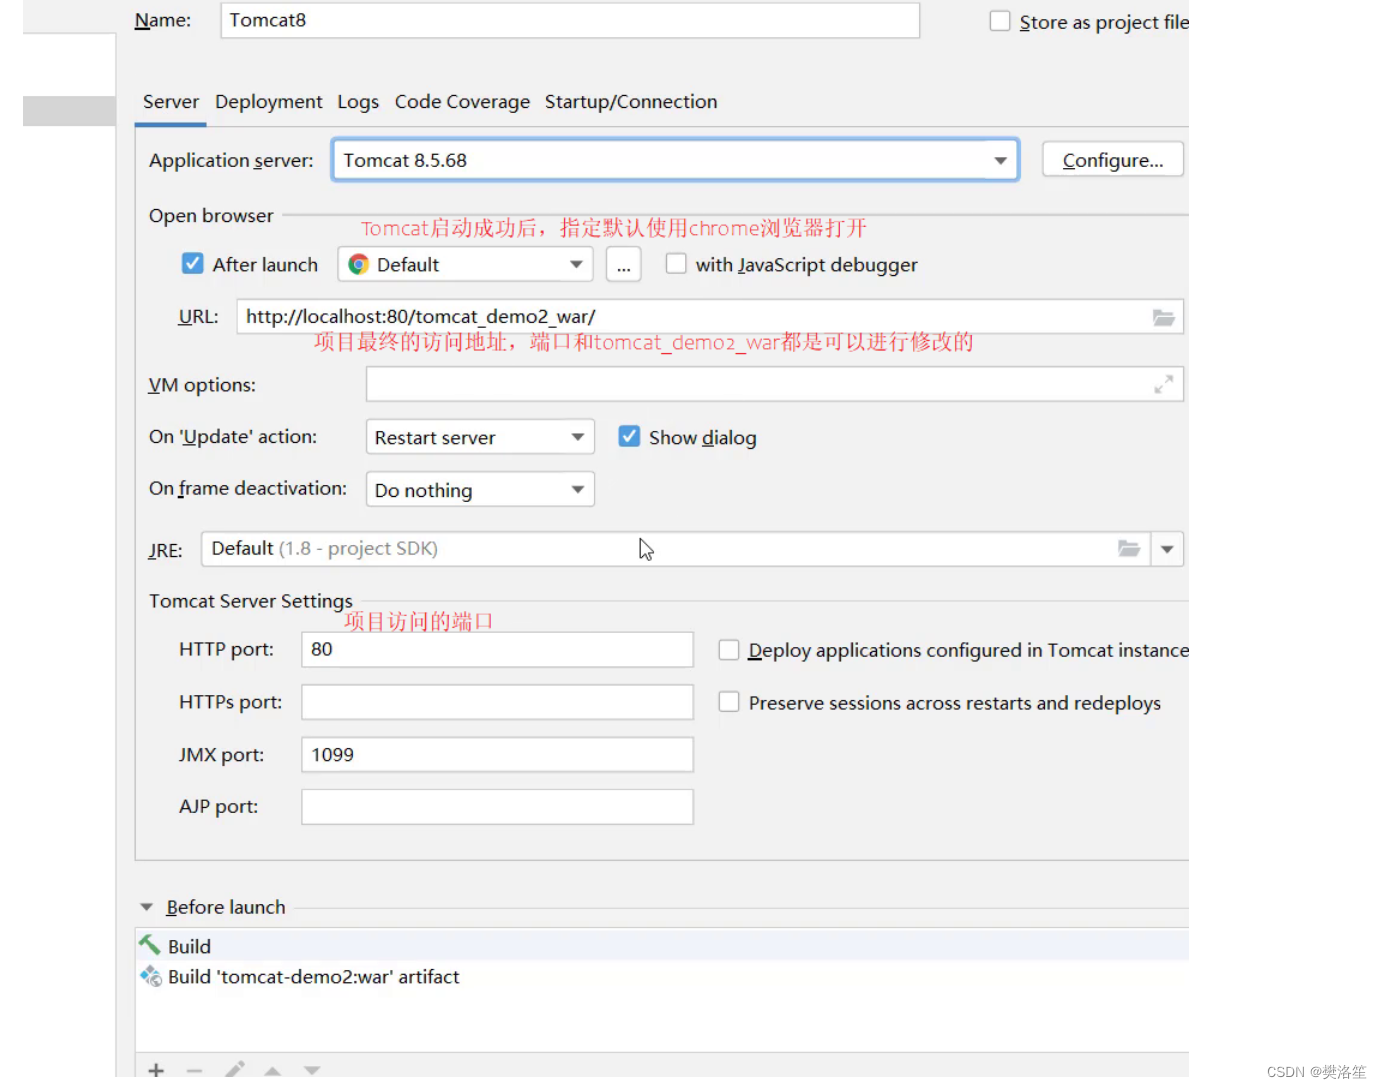The width and height of the screenshot is (1382, 1089).
Task: Check 'Preserve sessions across restarts and redeploys'
Action: point(728,701)
